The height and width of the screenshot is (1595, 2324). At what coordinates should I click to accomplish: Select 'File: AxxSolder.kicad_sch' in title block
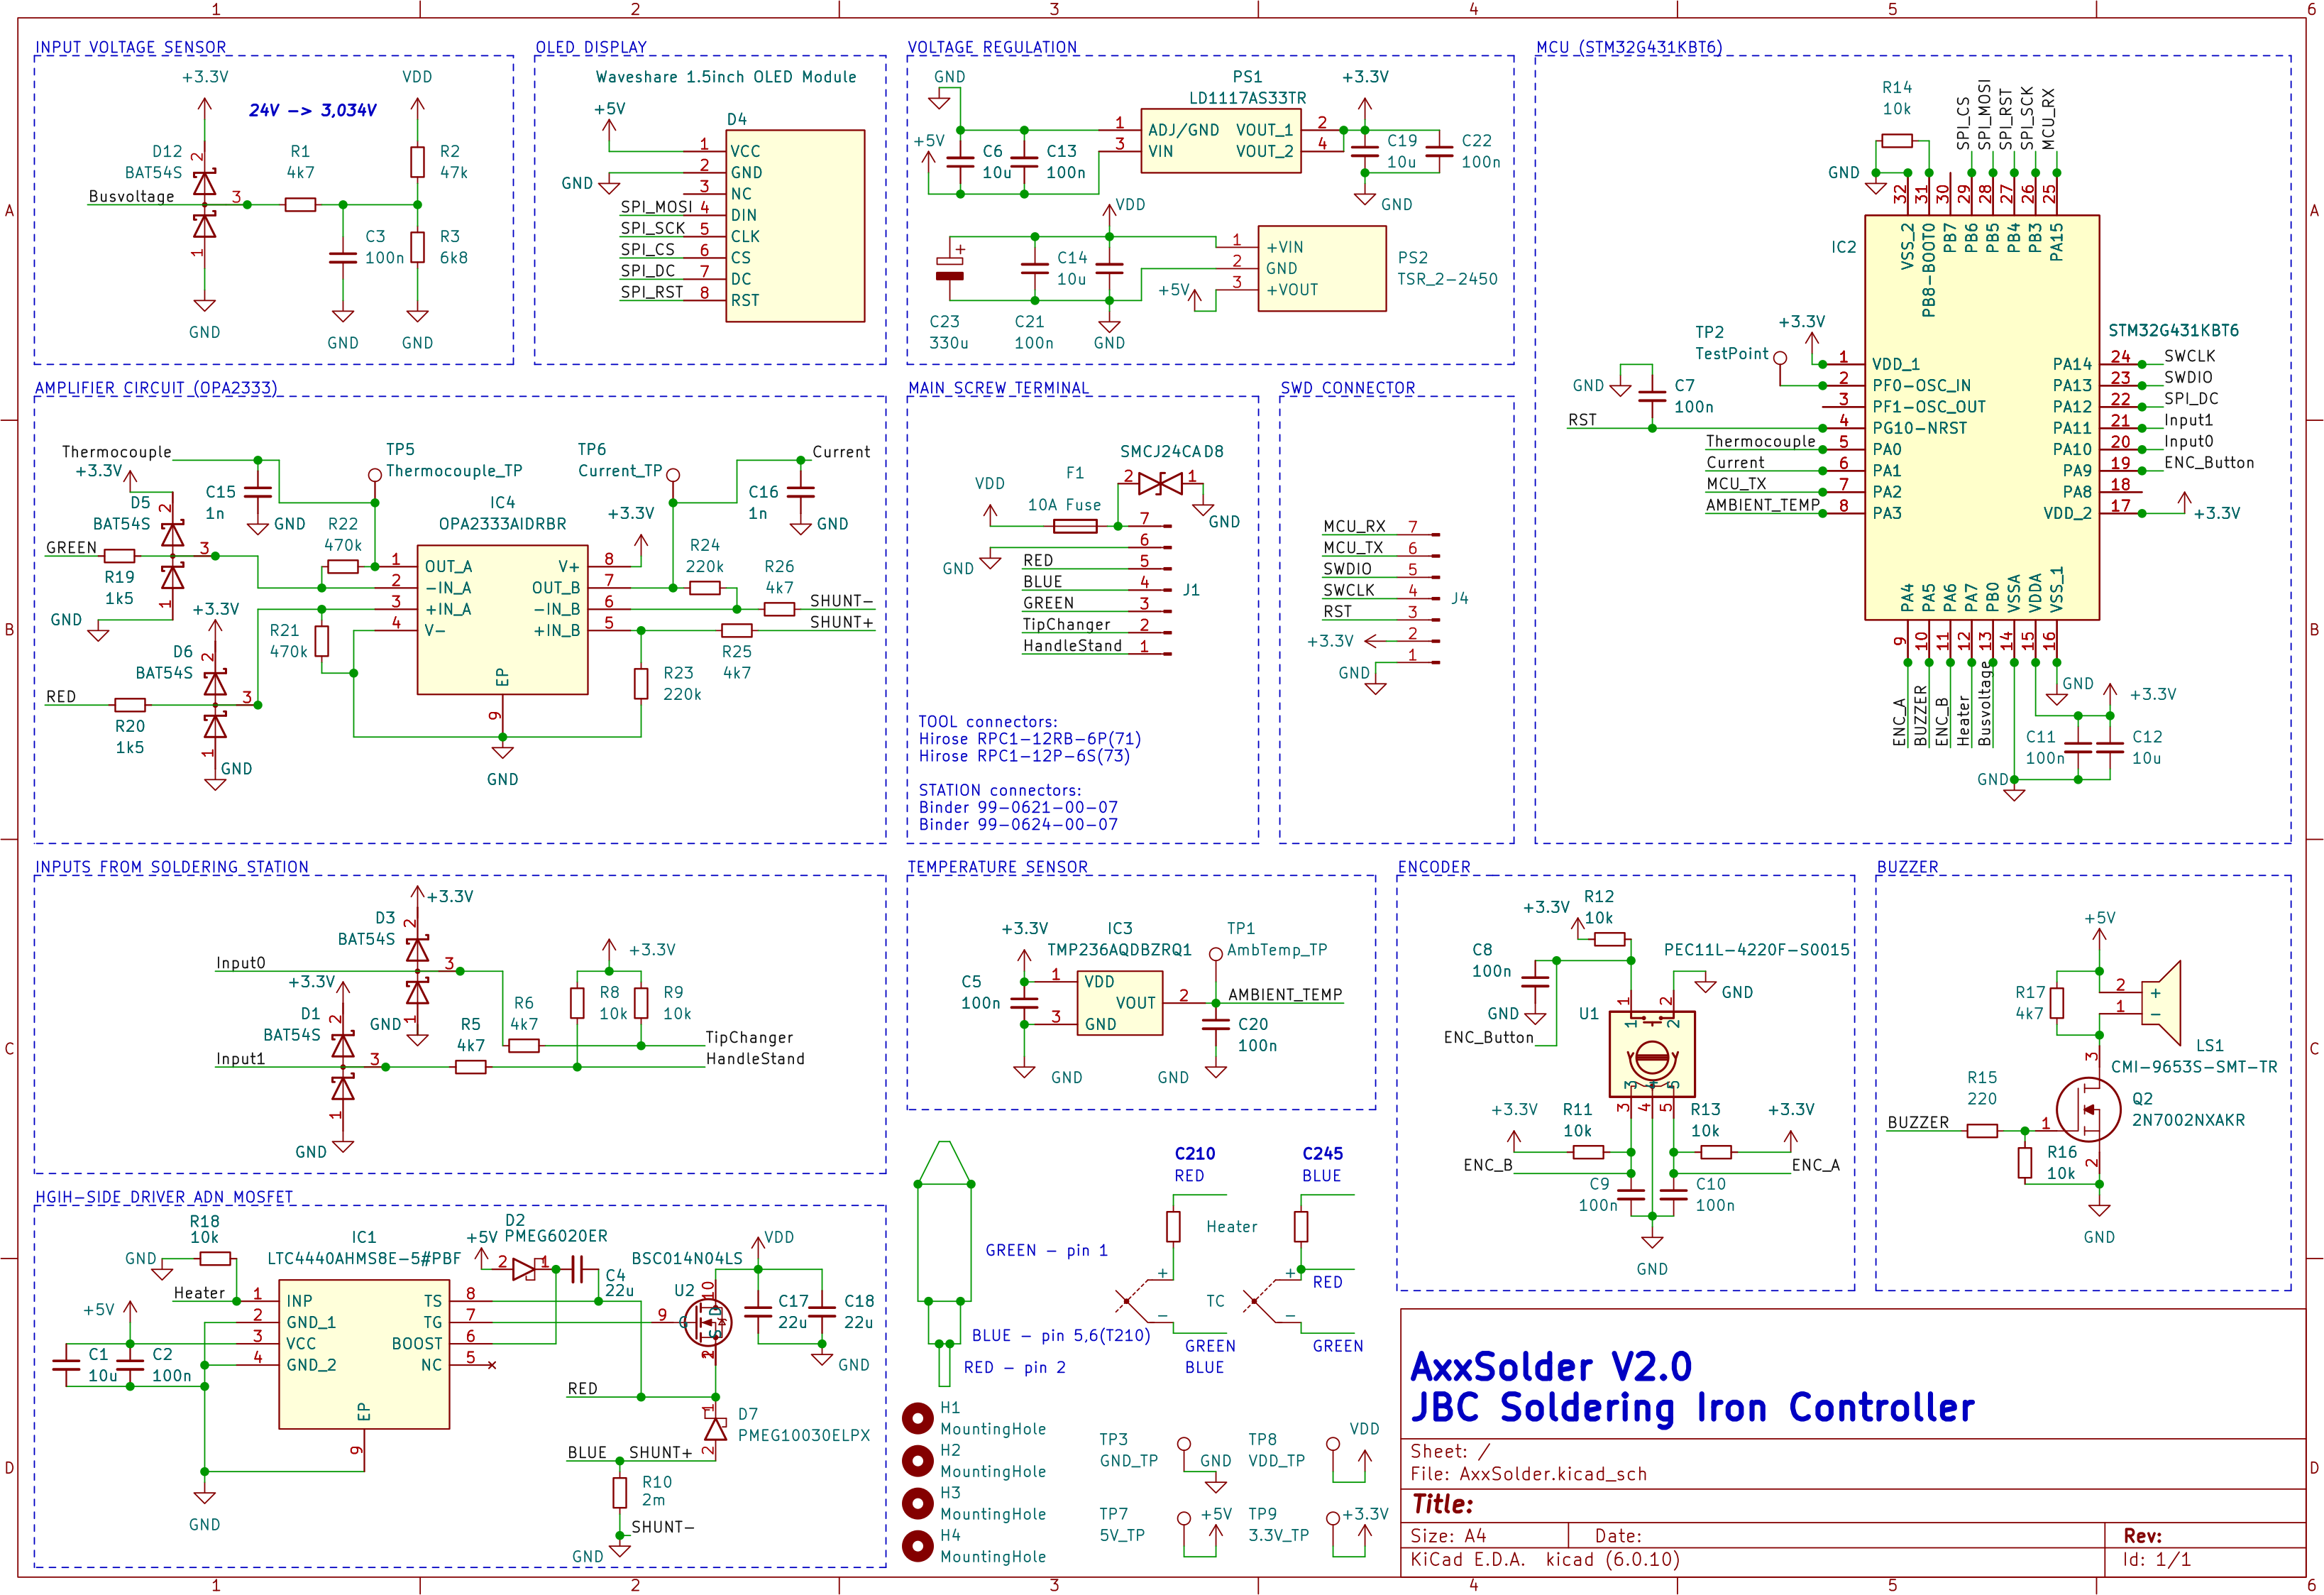(x=1530, y=1473)
